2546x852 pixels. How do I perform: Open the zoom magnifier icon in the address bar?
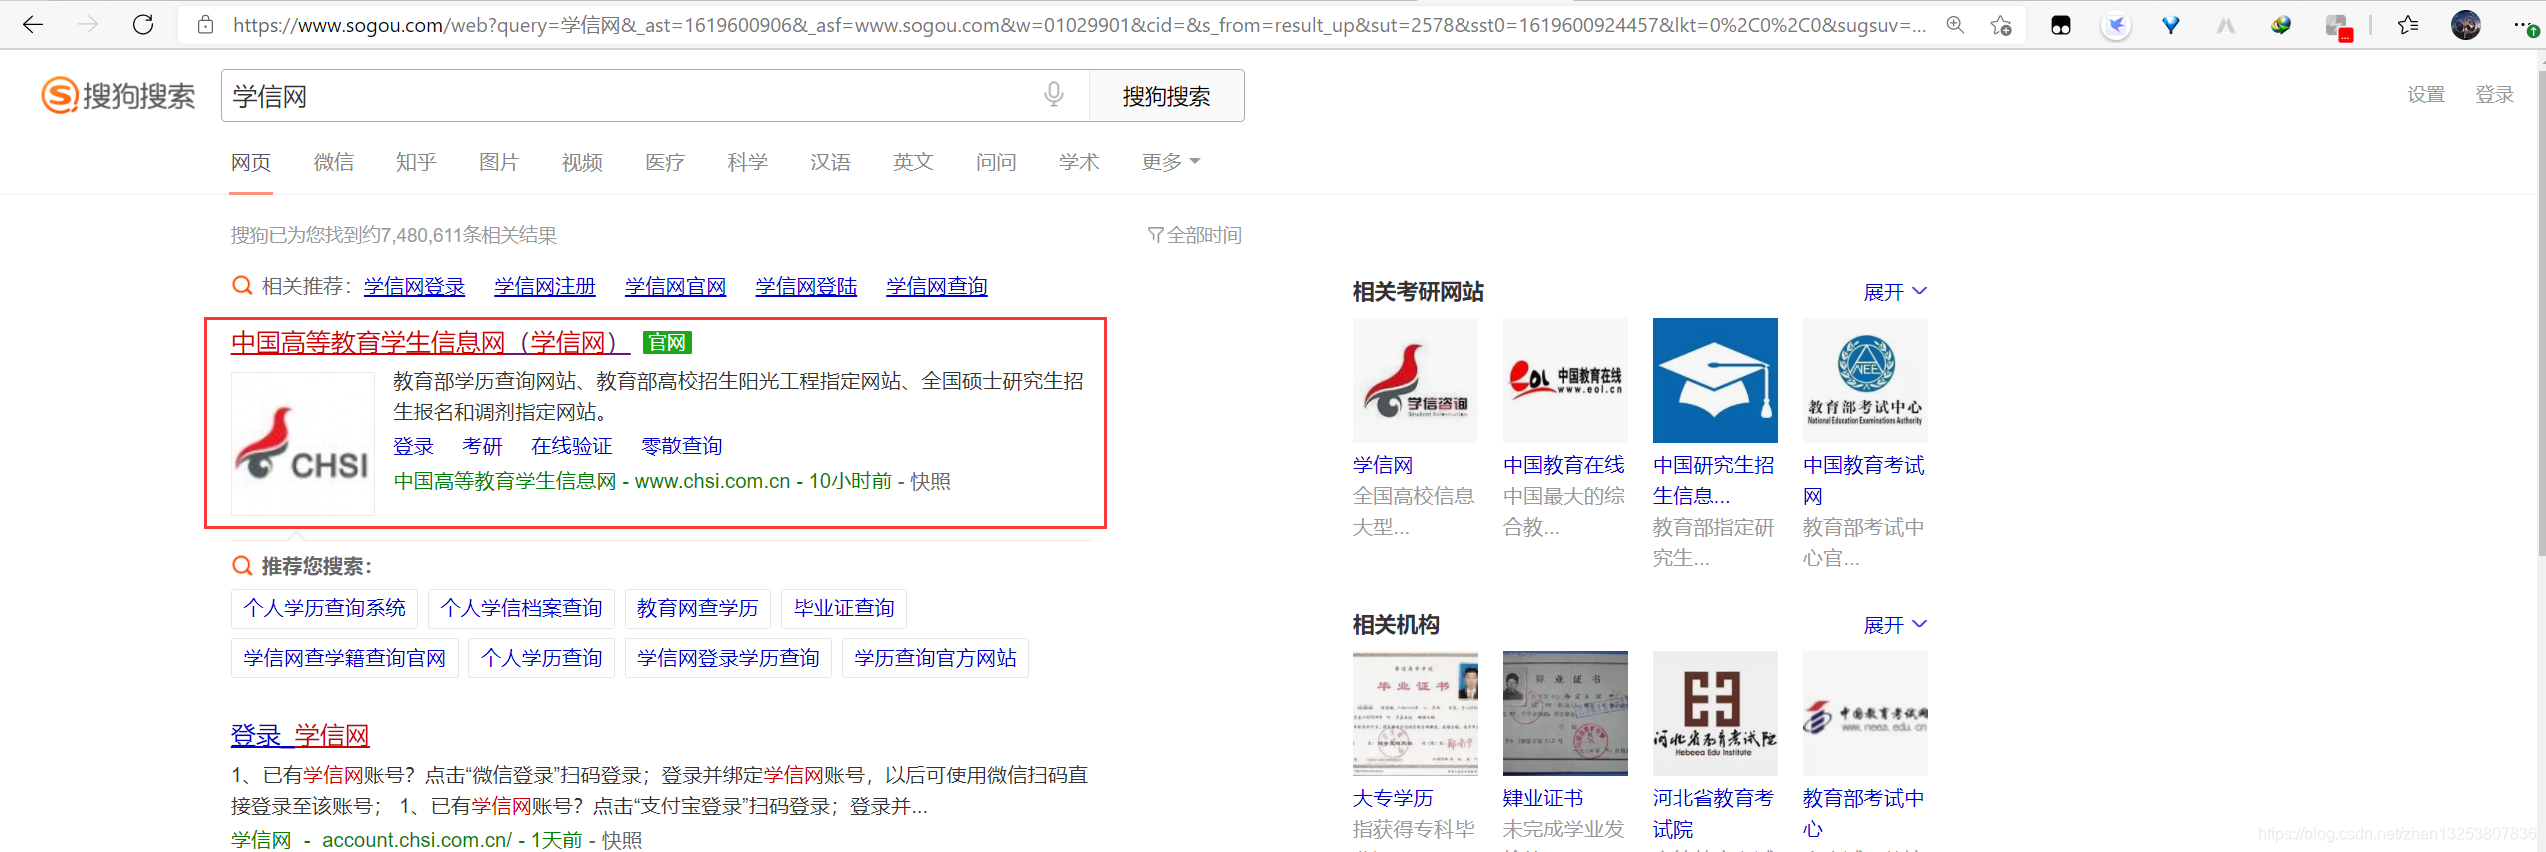[x=1955, y=25]
